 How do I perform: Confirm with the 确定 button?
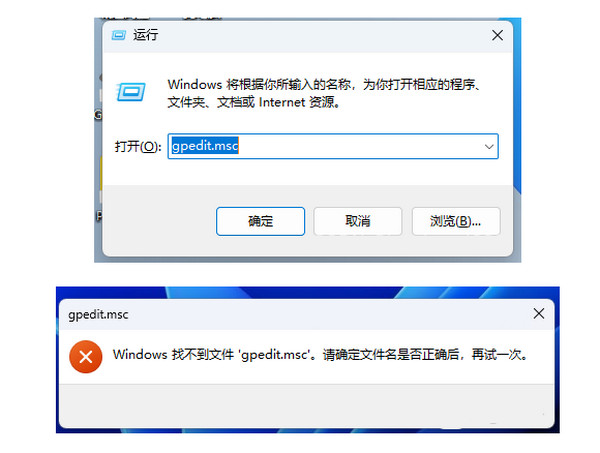(x=260, y=221)
